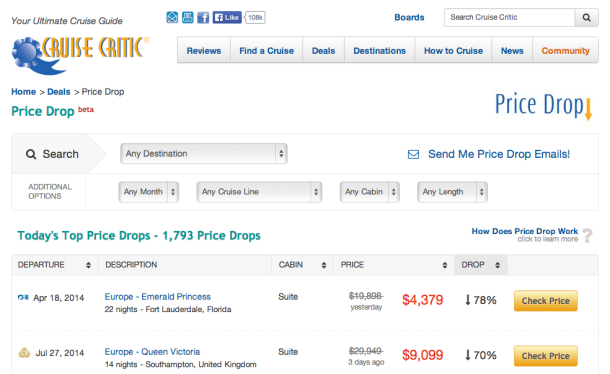The image size is (610, 374).
Task: Open the Find a Cruise menu
Action: (x=266, y=51)
